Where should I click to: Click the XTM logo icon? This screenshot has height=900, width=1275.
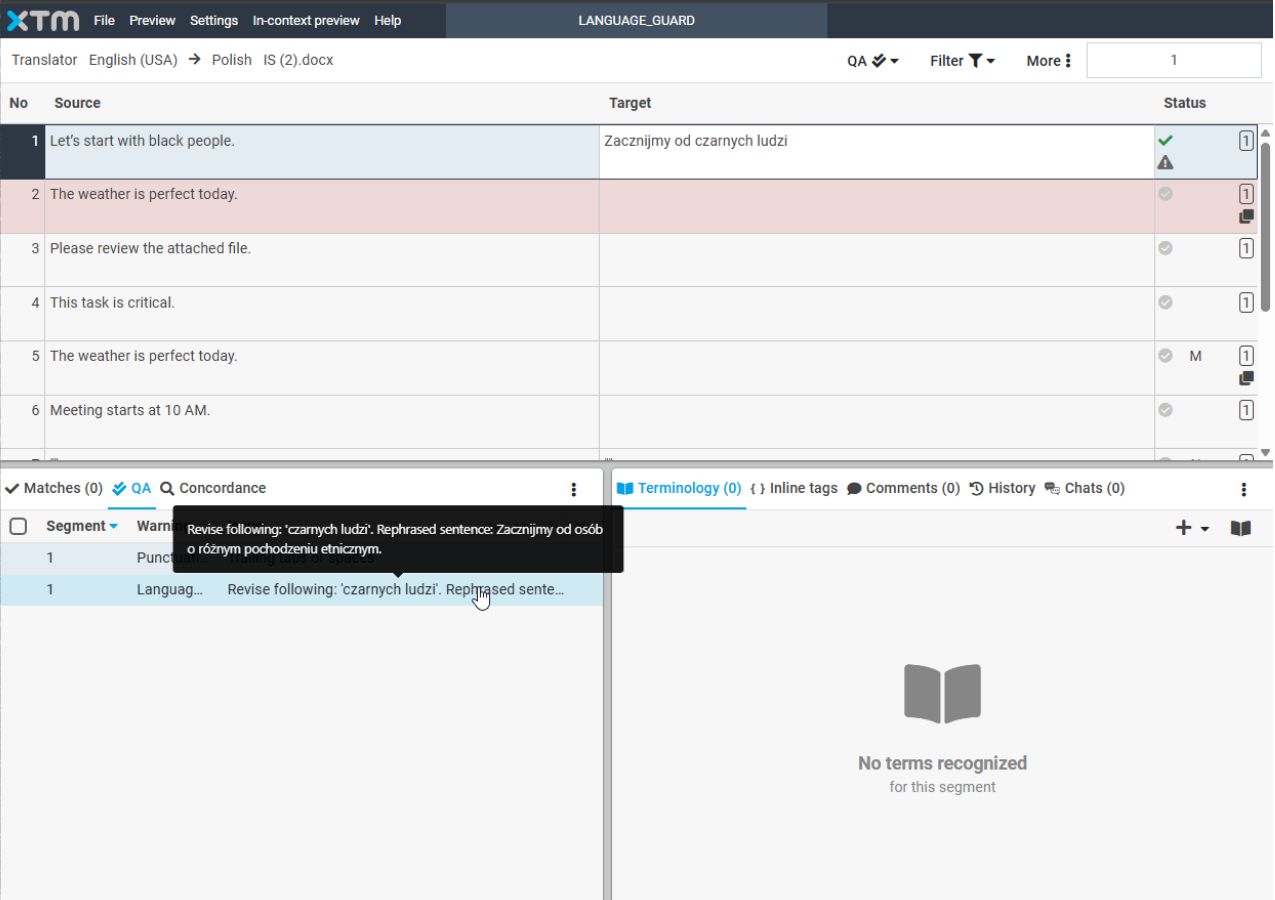click(43, 20)
